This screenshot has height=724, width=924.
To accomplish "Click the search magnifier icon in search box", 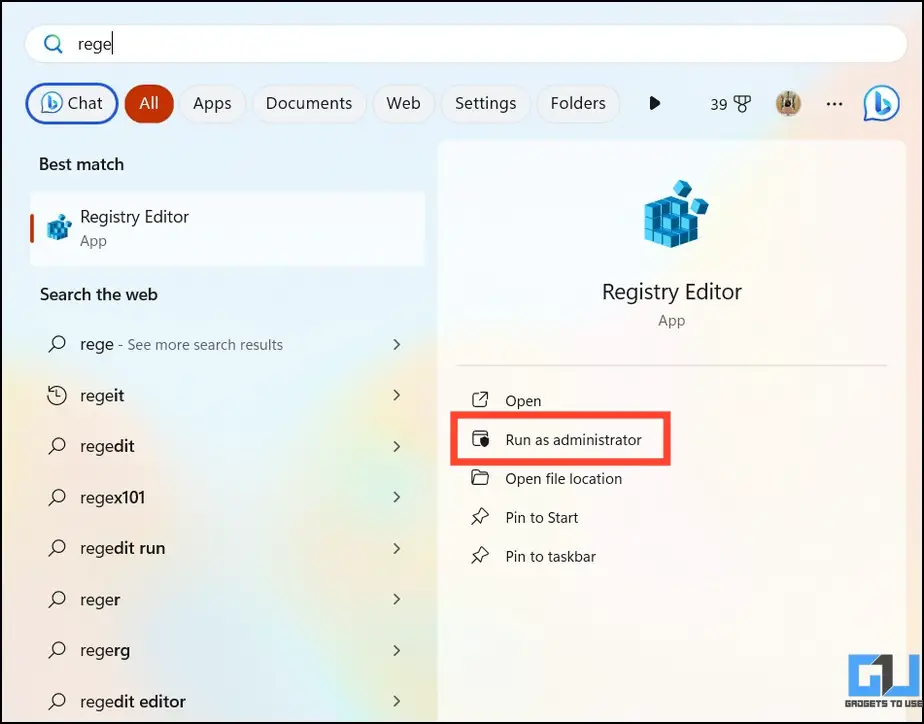I will click(53, 44).
